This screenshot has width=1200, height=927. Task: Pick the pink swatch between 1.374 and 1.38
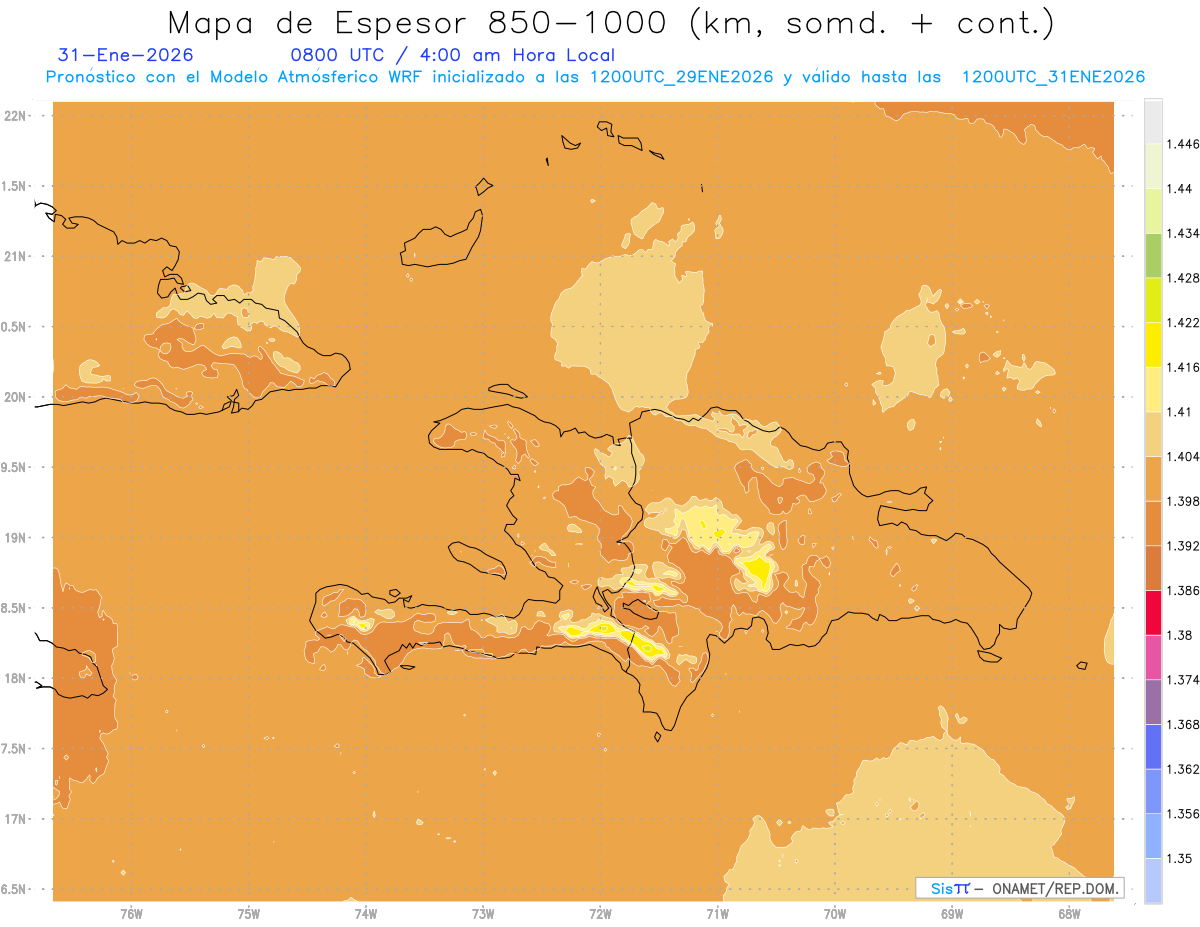(x=1153, y=657)
